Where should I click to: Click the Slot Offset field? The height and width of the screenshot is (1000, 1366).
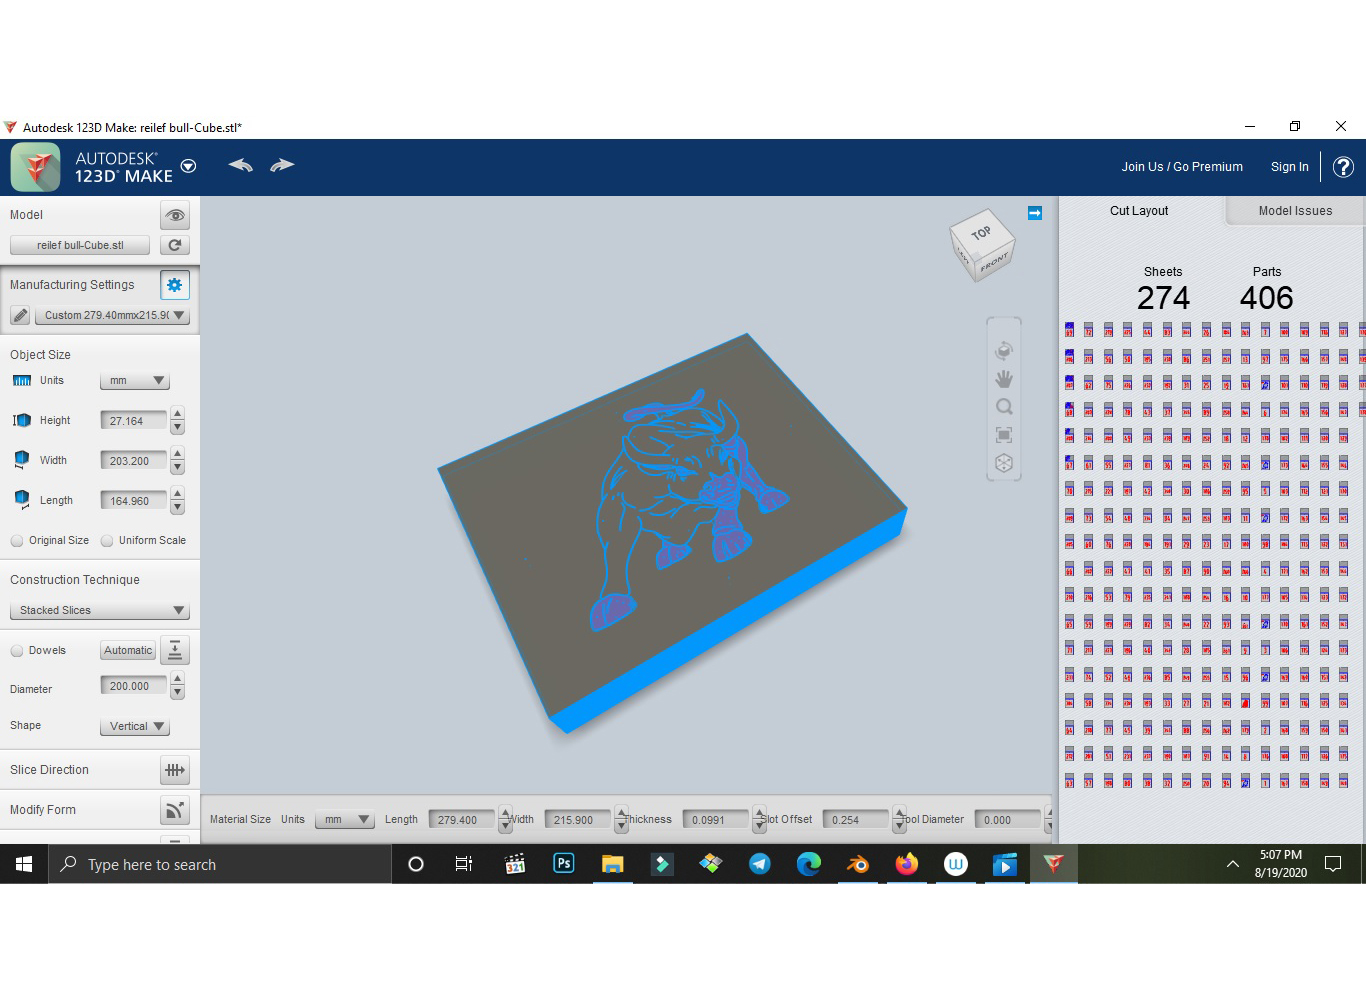point(855,820)
